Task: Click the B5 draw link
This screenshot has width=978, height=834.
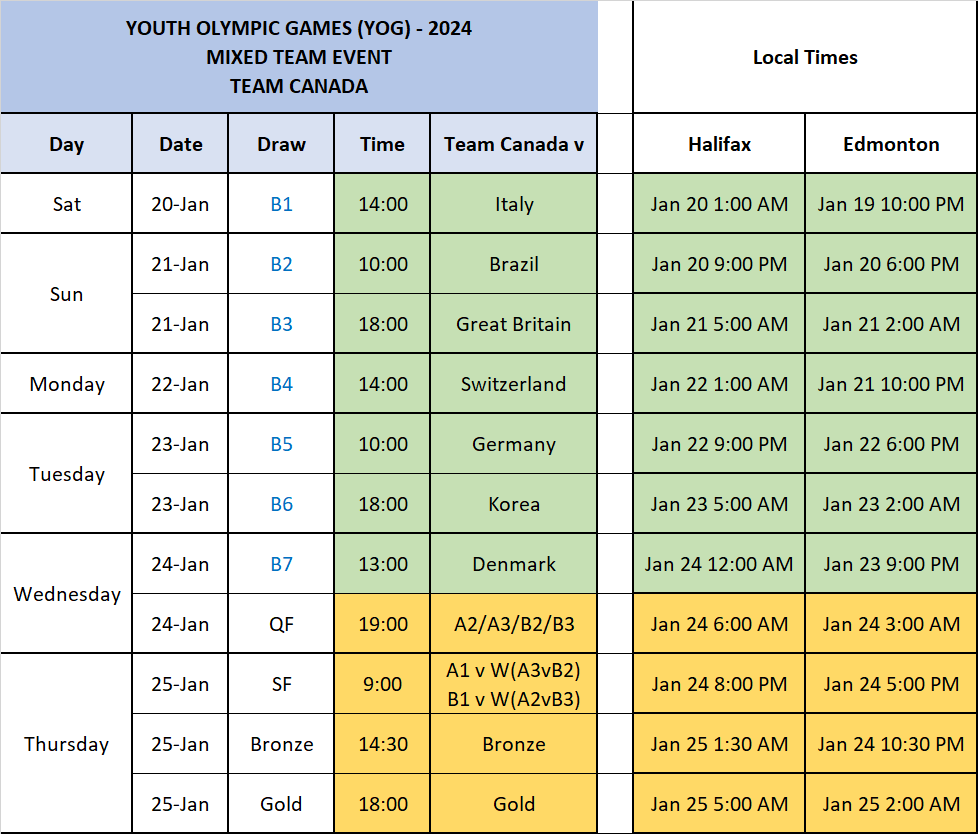Action: (x=281, y=444)
